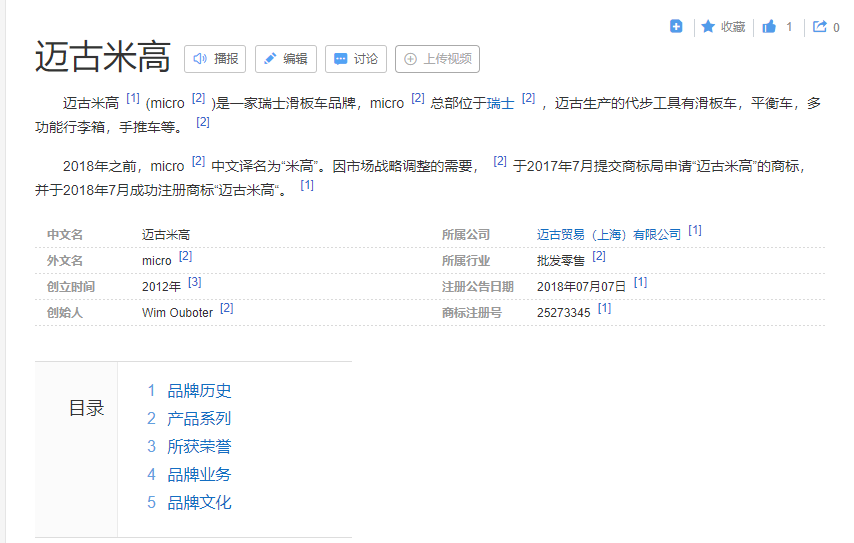The width and height of the screenshot is (854, 543).
Task: Click reference [2] after 手推车等
Action: [x=203, y=122]
